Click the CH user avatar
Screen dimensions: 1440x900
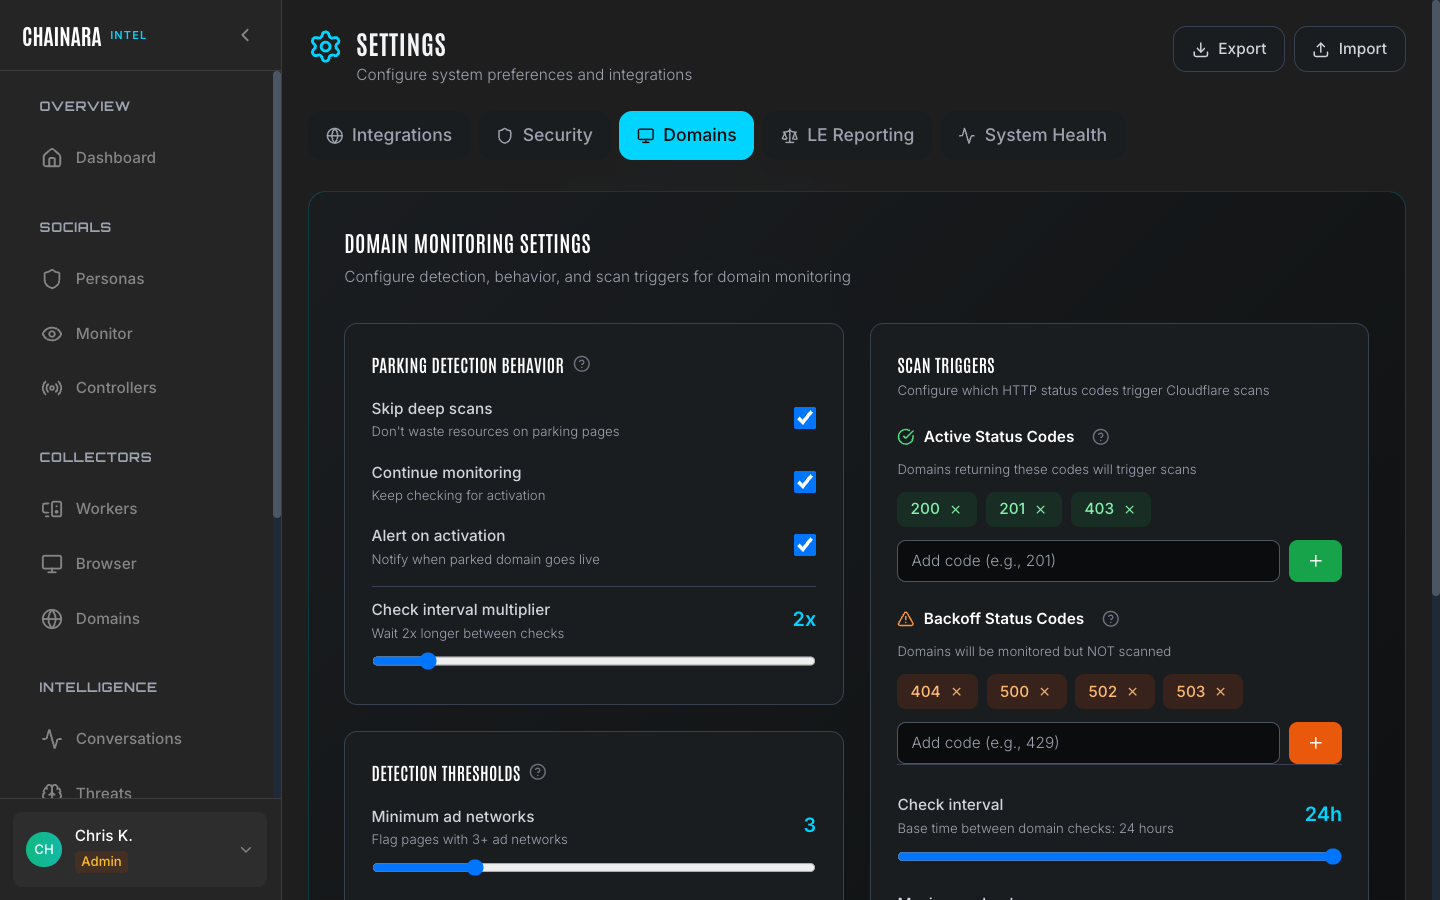click(x=44, y=849)
